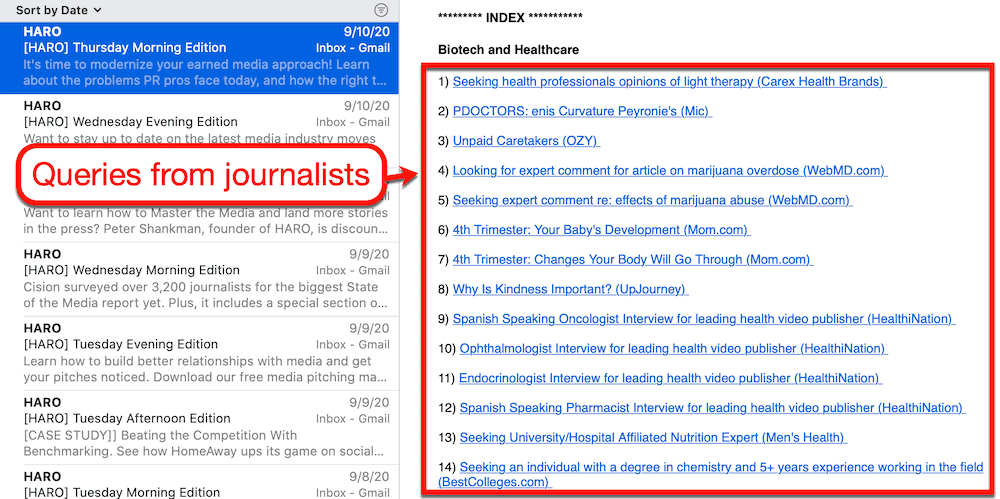Viewport: 1000px width, 499px height.
Task: Click the Men's Health Nutrition Expert link
Action: click(x=652, y=438)
